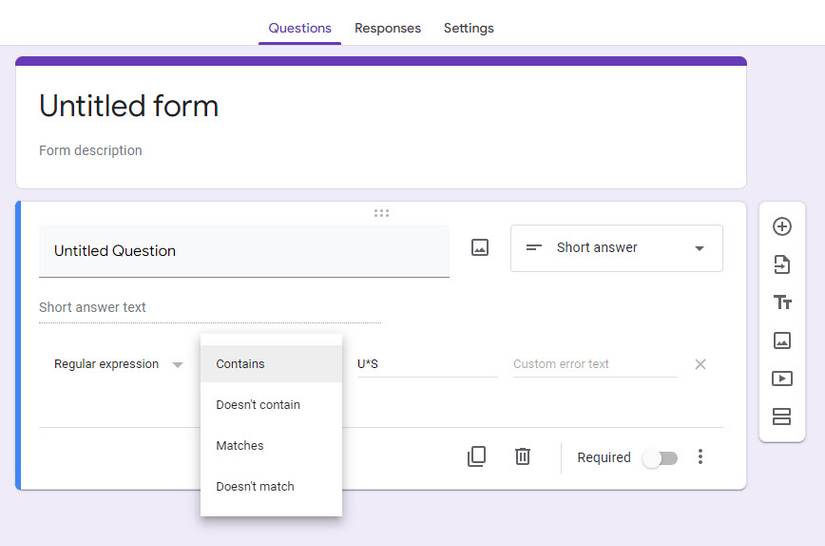The image size is (825, 546).
Task: Add a title and description block
Action: (x=782, y=303)
